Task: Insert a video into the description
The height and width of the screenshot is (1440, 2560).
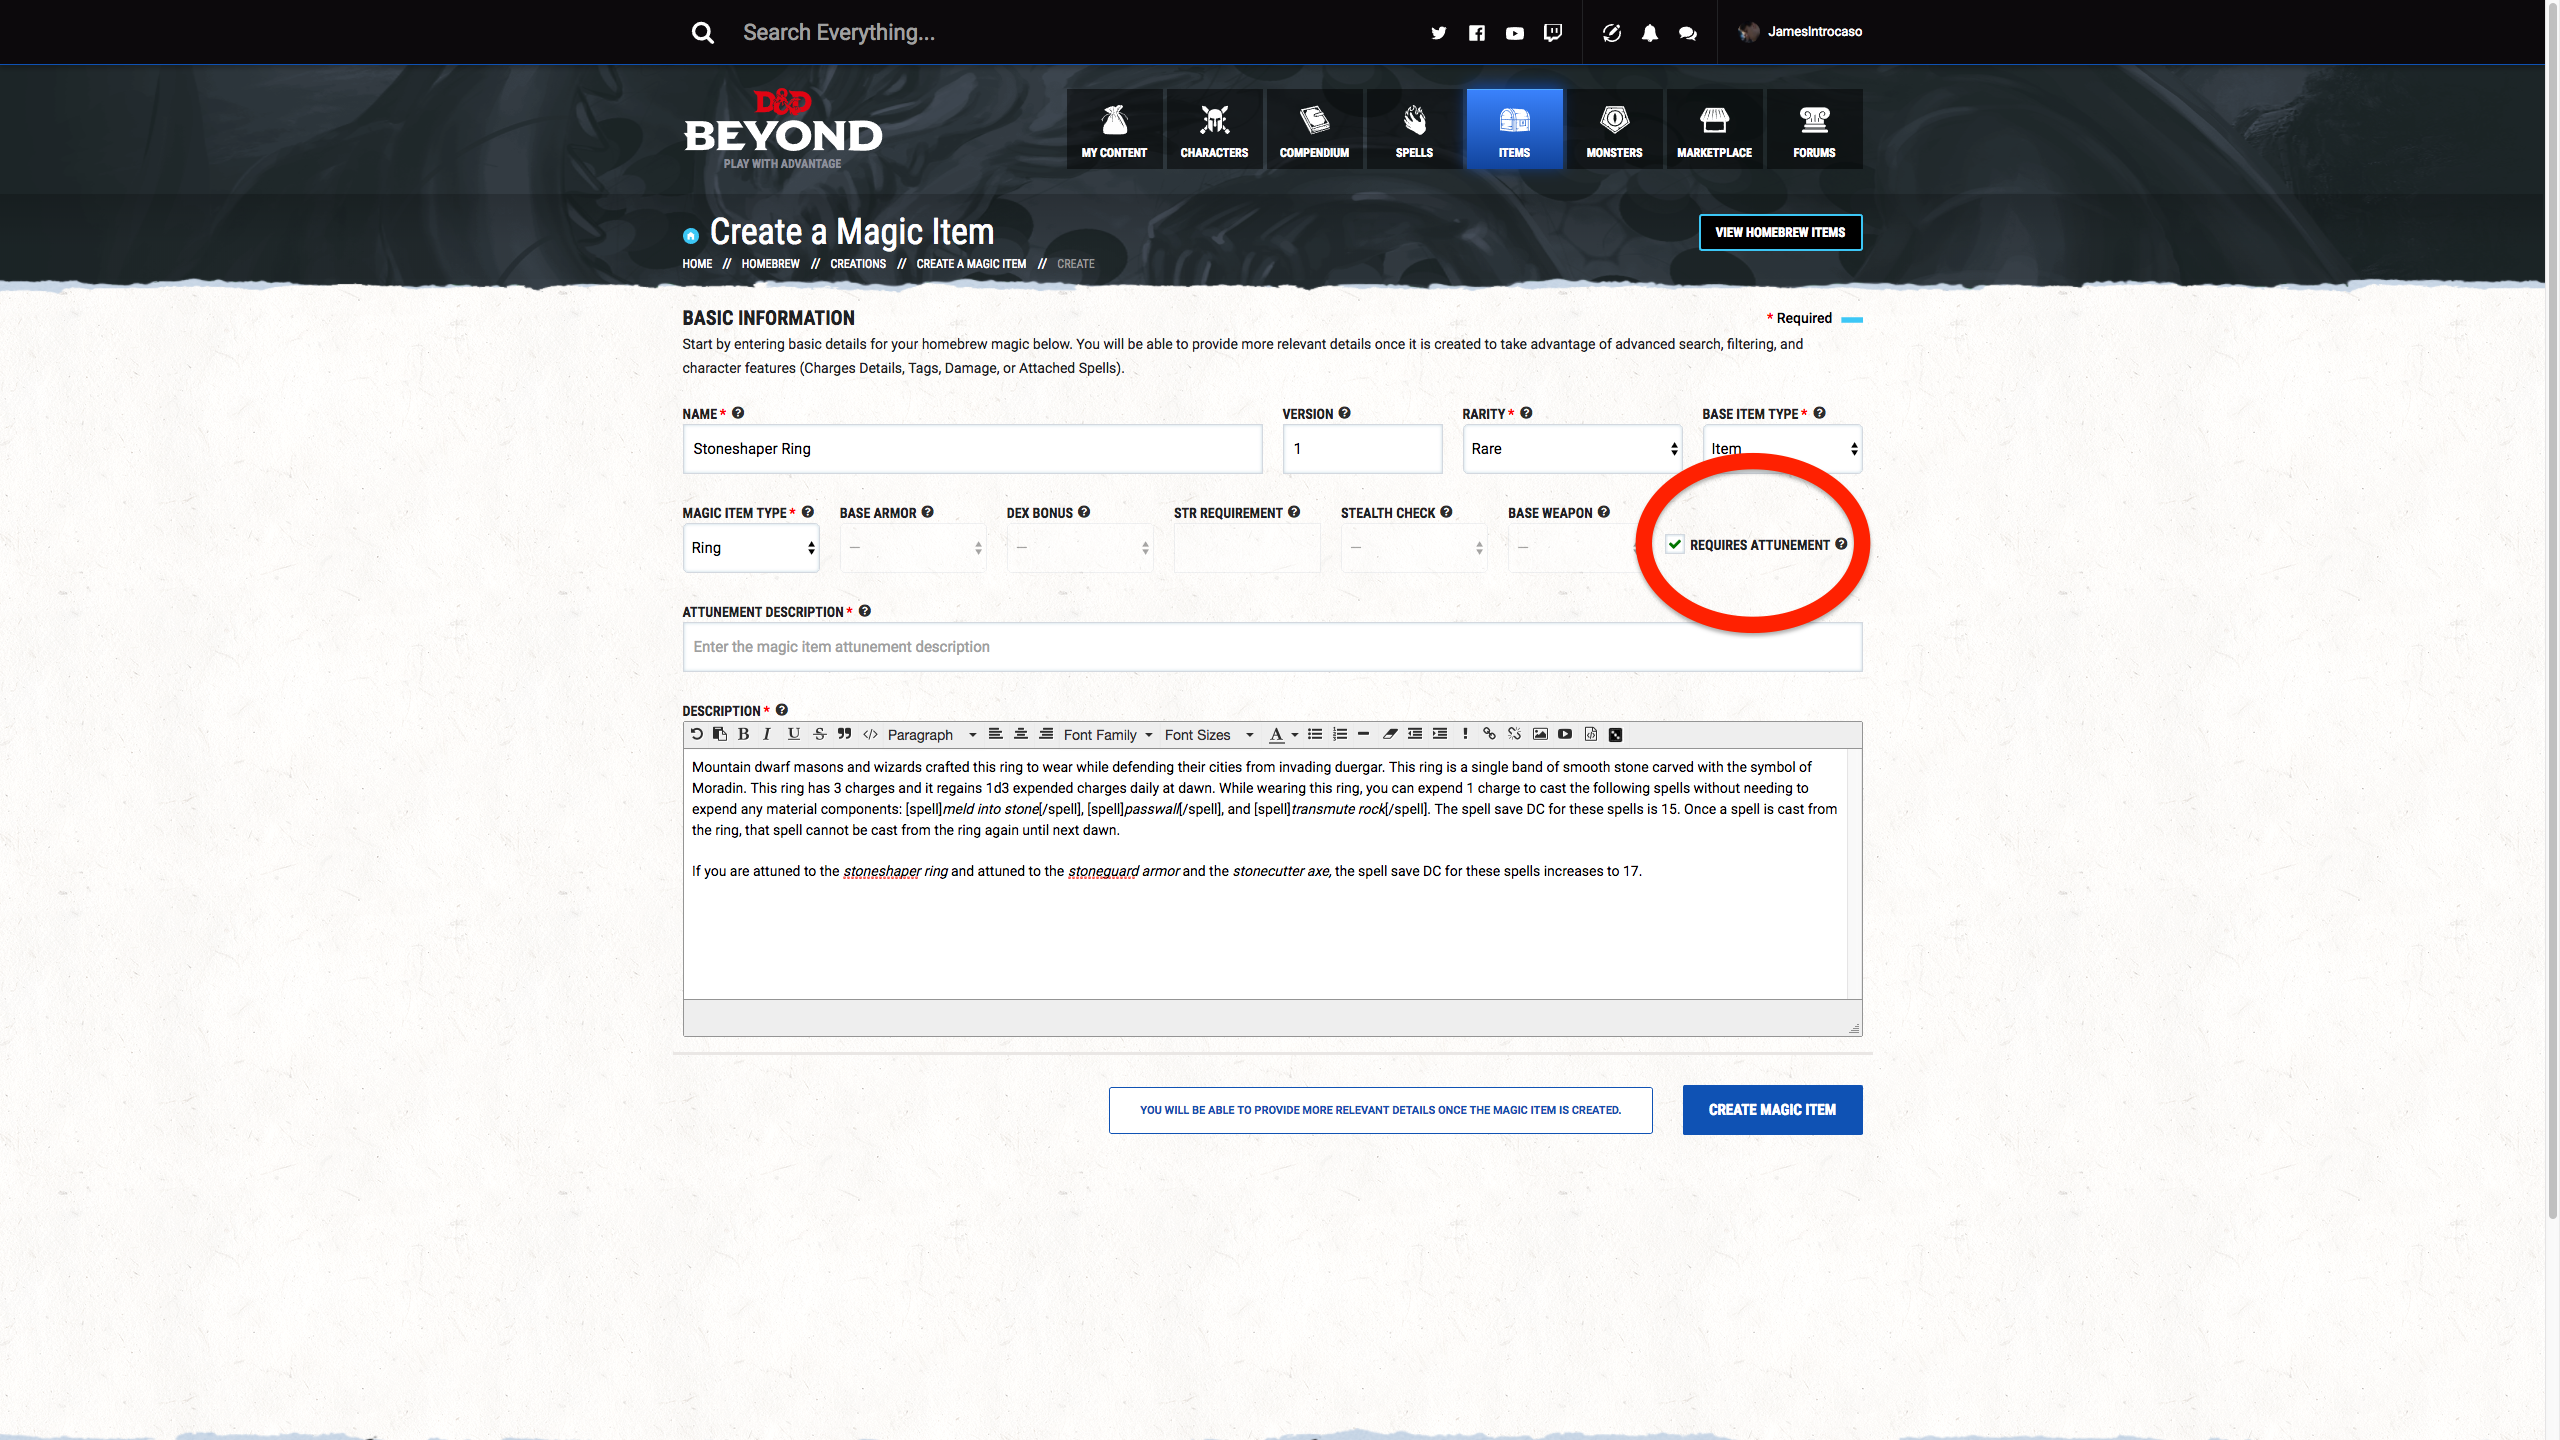Action: (x=1565, y=734)
